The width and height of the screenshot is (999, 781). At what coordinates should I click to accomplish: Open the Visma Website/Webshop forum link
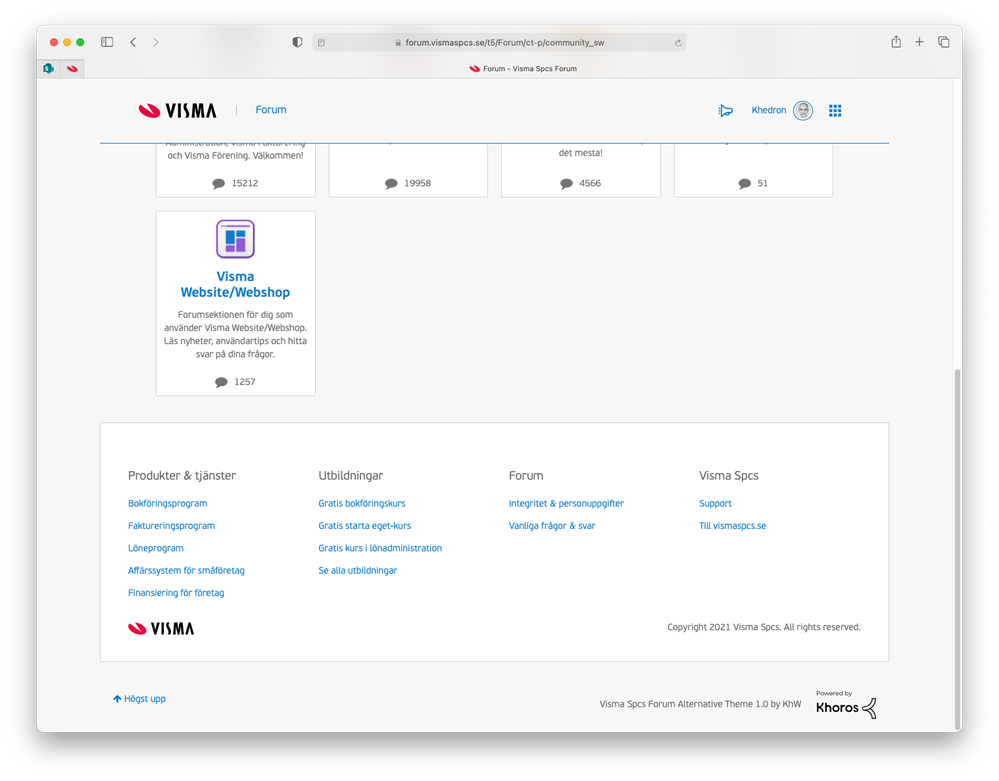pyautogui.click(x=235, y=285)
